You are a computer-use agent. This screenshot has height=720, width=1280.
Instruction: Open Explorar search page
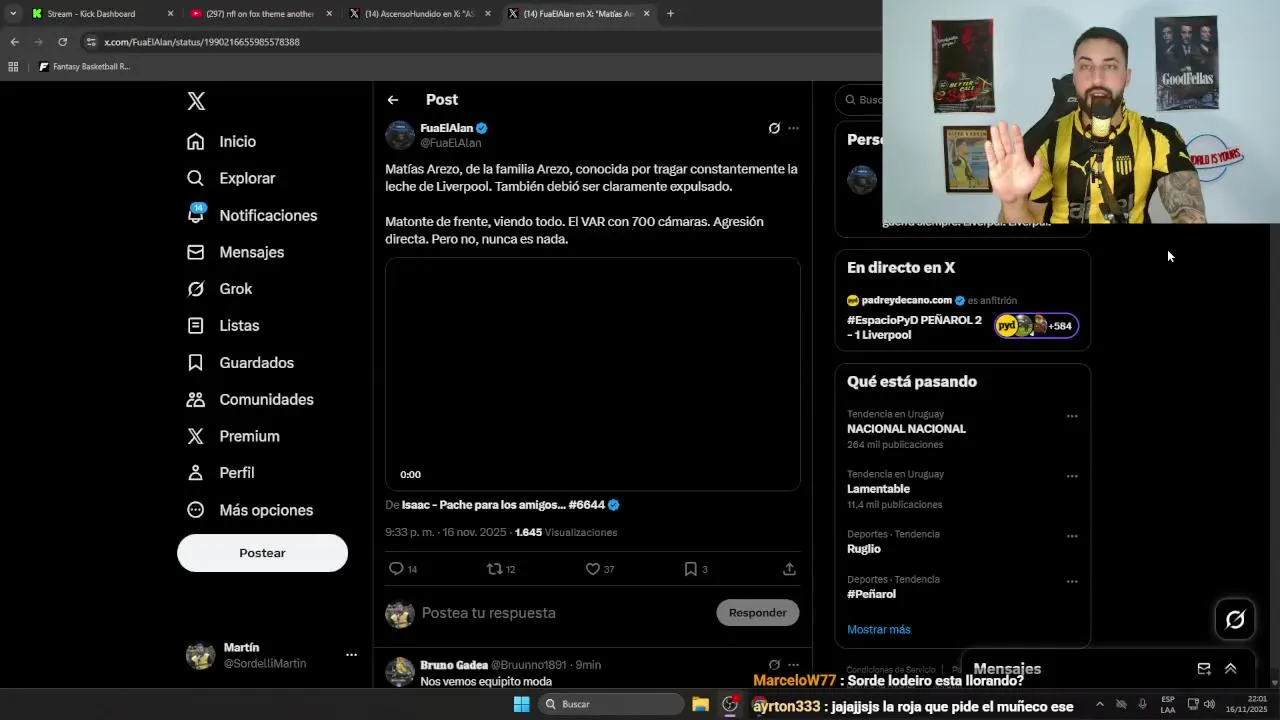coord(230,178)
